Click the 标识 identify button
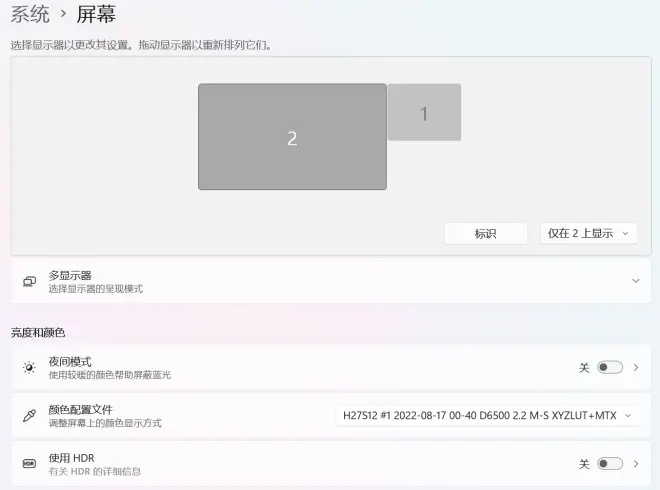The width and height of the screenshot is (660, 490). 485,234
